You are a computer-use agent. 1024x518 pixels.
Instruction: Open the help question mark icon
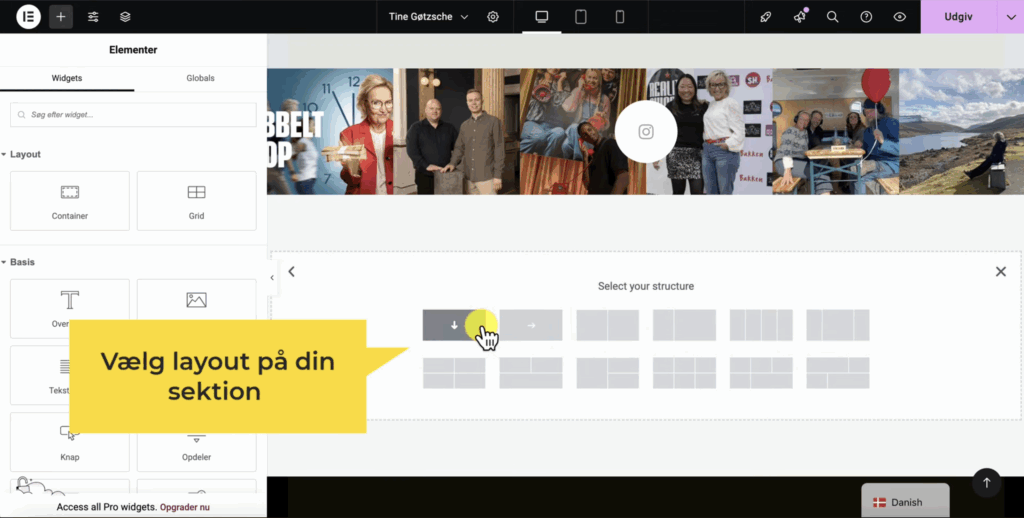pyautogui.click(x=866, y=17)
